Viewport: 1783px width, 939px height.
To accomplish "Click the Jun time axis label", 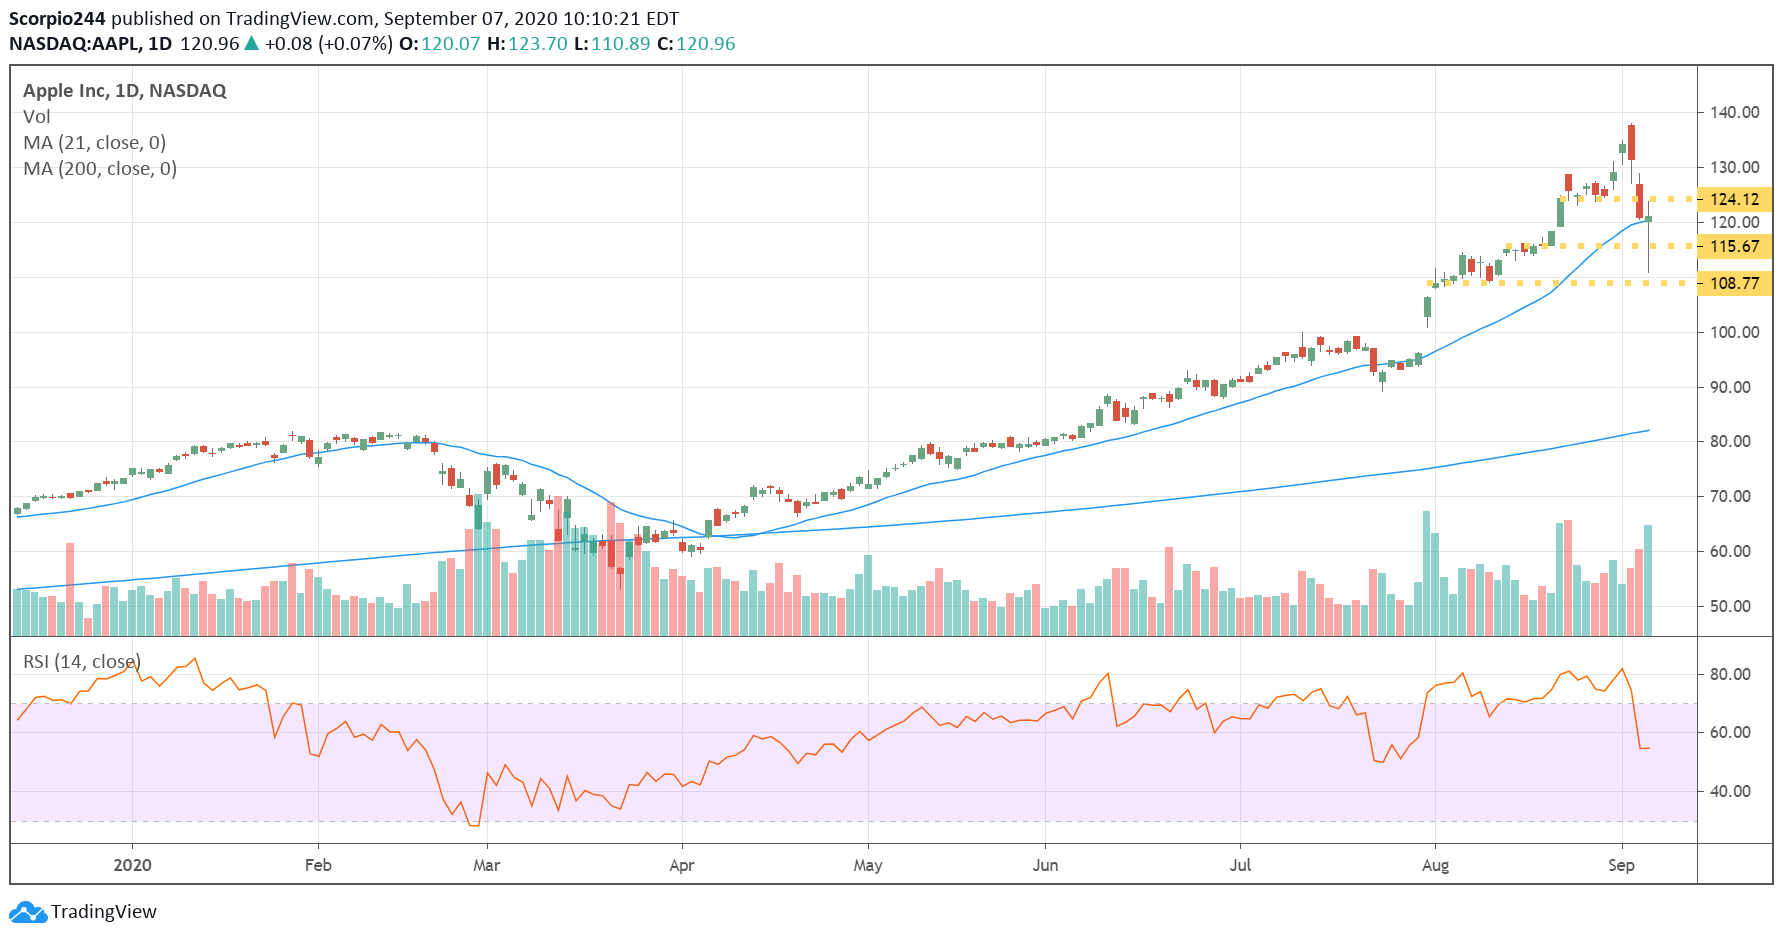I will (1045, 865).
